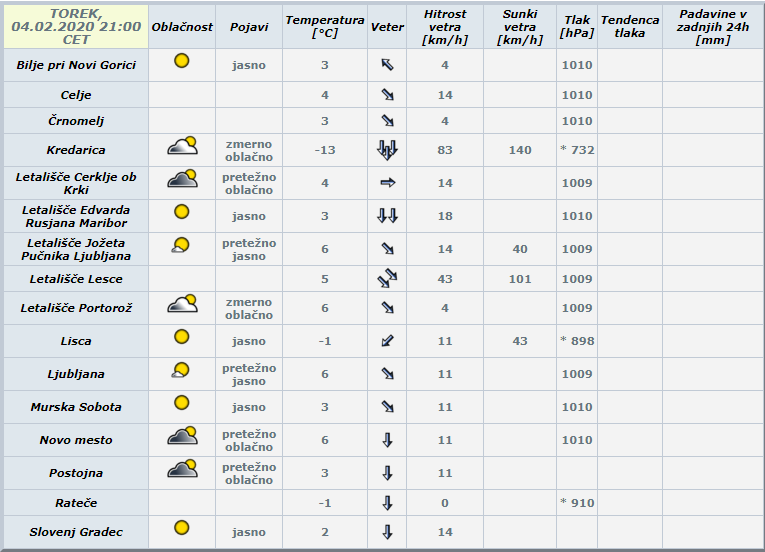The image size is (765, 552).
Task: Click the Lisca pressure value * 898
Action: coord(577,341)
